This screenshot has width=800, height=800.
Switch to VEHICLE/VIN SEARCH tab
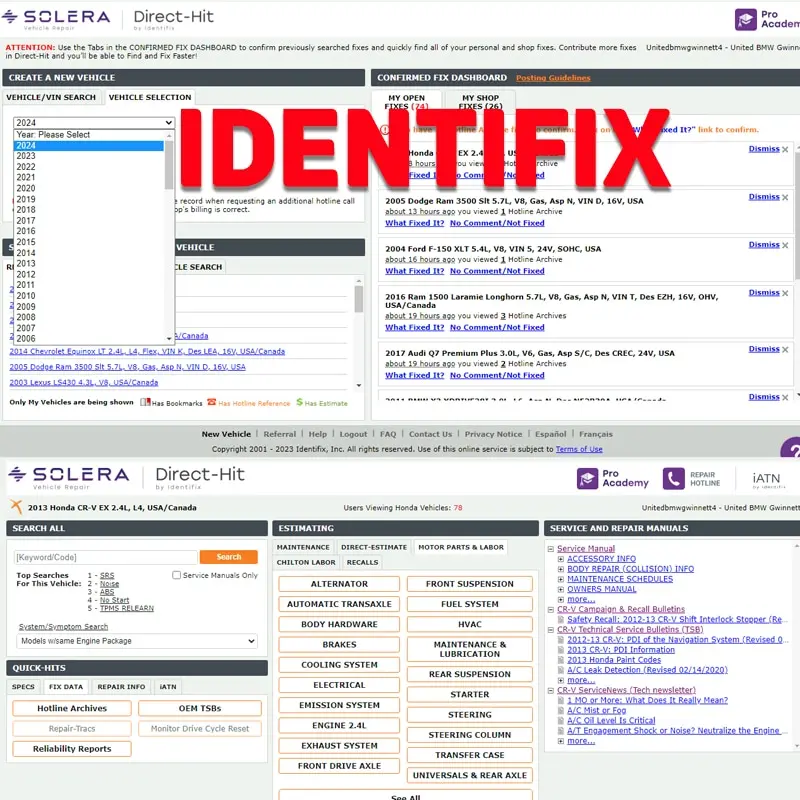(x=51, y=97)
